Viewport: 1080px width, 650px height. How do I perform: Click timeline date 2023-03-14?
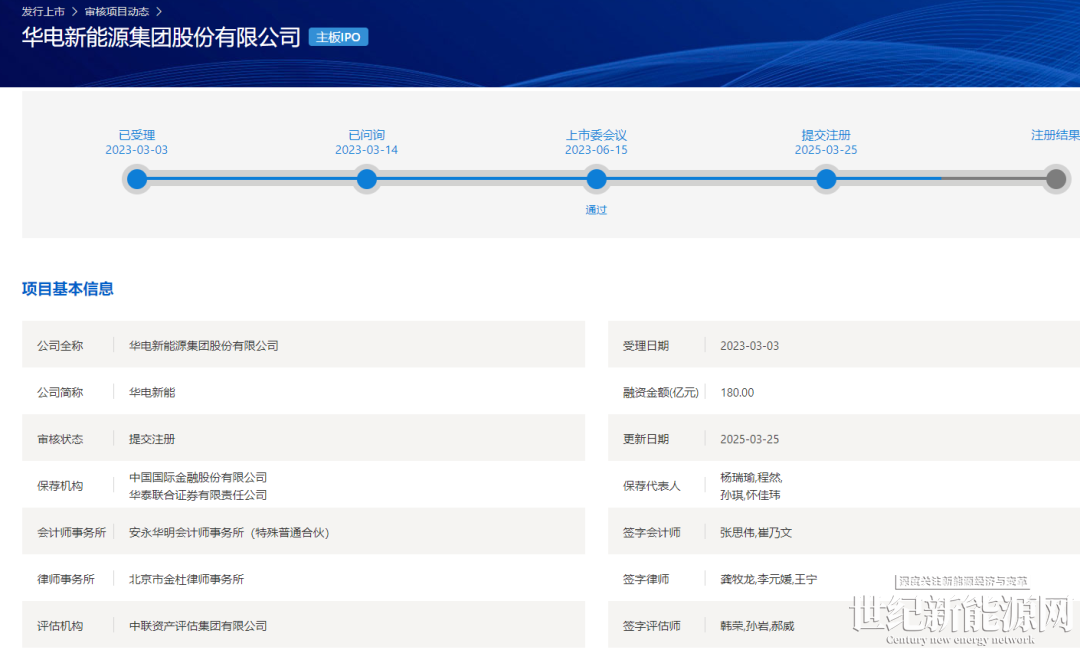coord(366,150)
